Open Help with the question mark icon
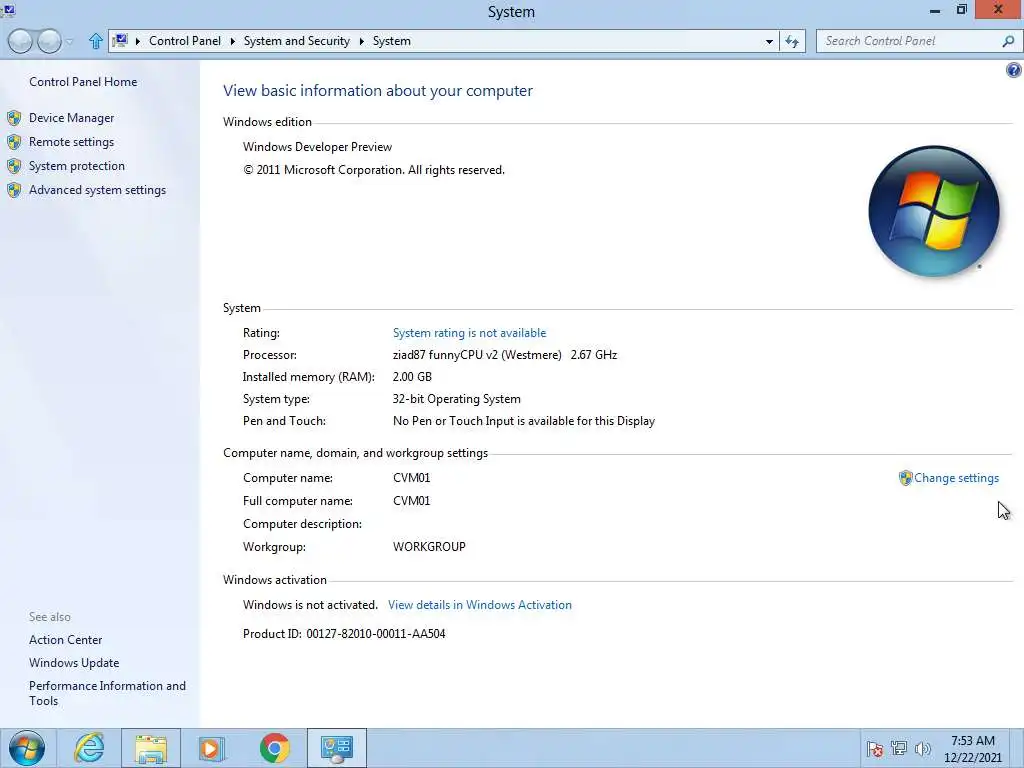Screen dimensions: 1024x768 click(1014, 70)
